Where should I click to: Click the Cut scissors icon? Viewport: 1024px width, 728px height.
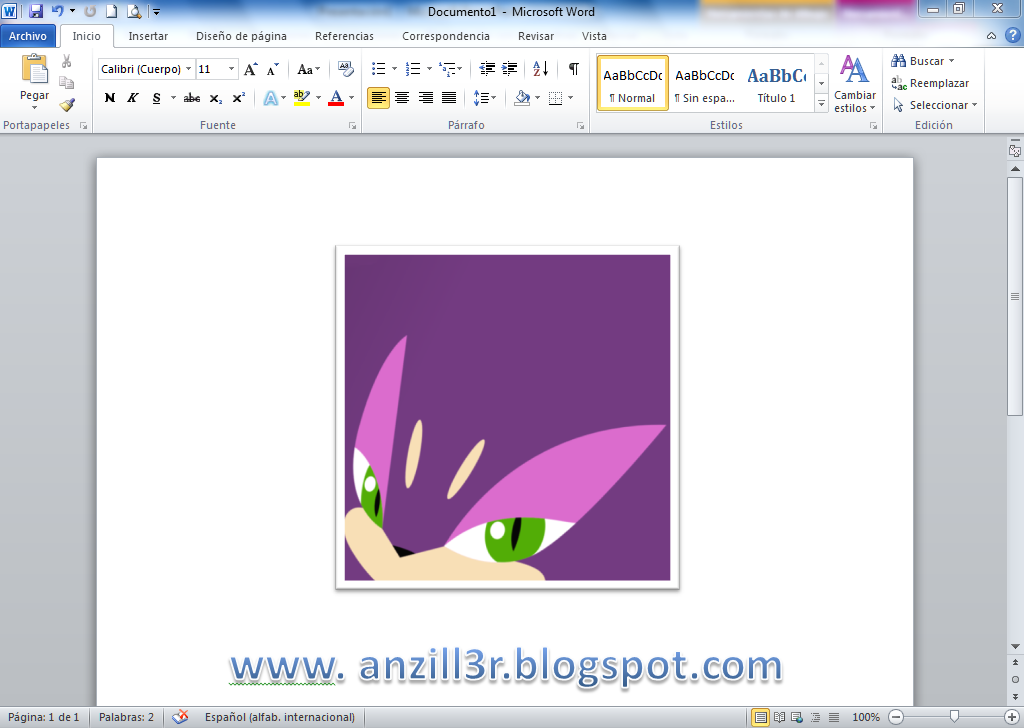[x=66, y=61]
